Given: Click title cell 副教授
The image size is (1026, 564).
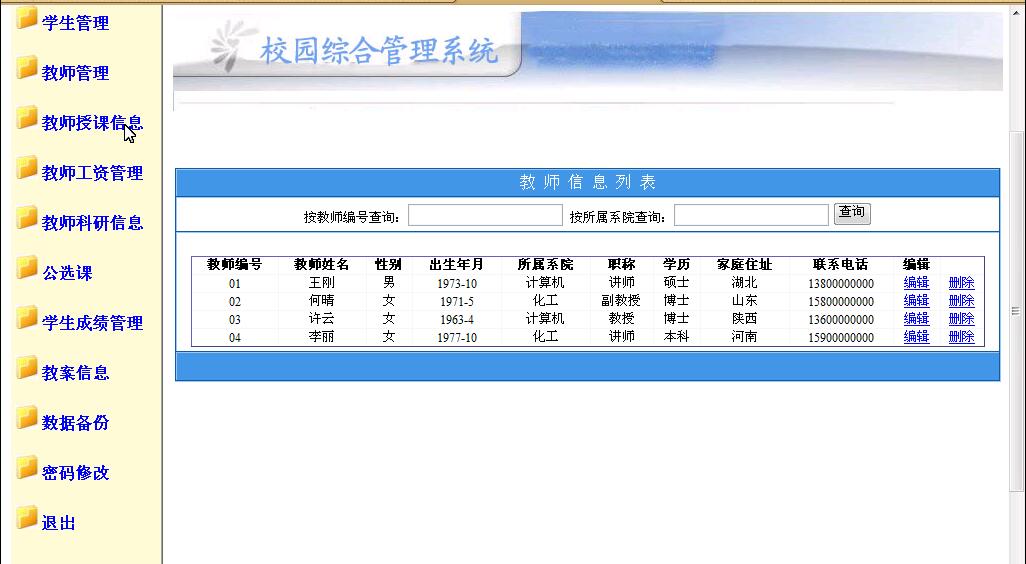Looking at the screenshot, I should [621, 301].
